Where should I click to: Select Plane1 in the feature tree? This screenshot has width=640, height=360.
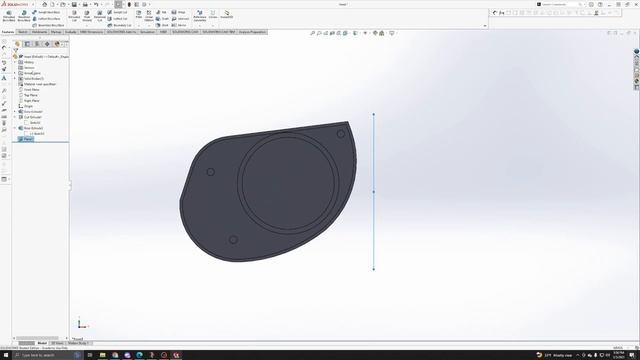25,139
